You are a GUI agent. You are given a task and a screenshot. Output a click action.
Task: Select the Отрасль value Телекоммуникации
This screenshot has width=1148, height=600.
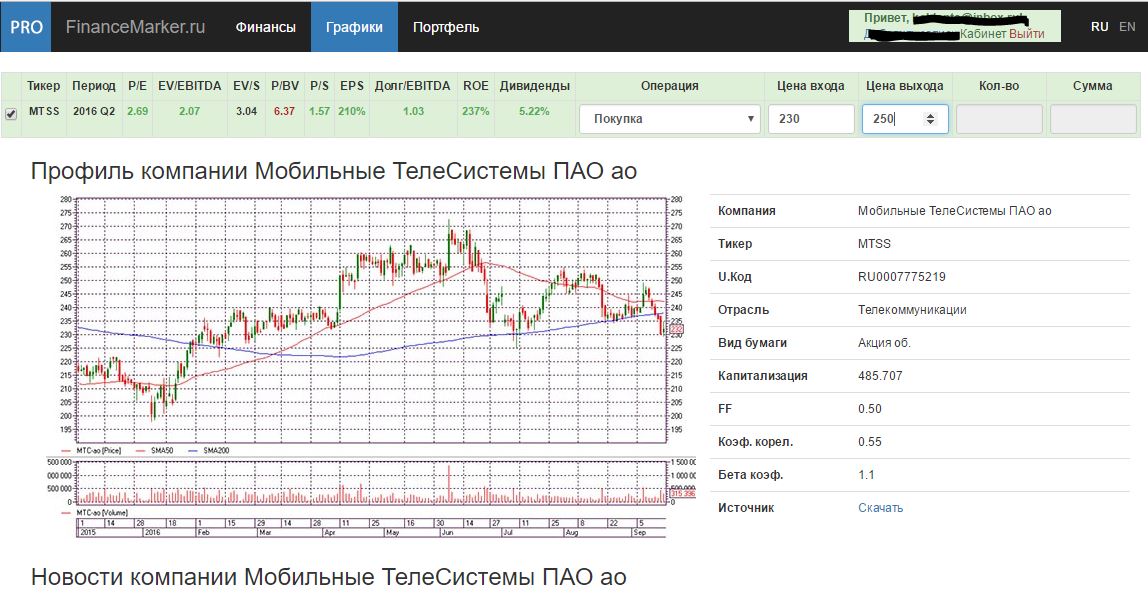point(912,310)
